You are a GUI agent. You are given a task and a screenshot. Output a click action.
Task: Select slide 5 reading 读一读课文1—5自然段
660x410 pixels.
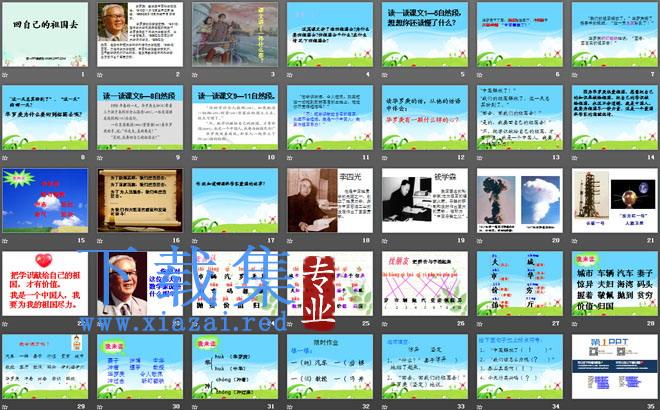point(425,34)
